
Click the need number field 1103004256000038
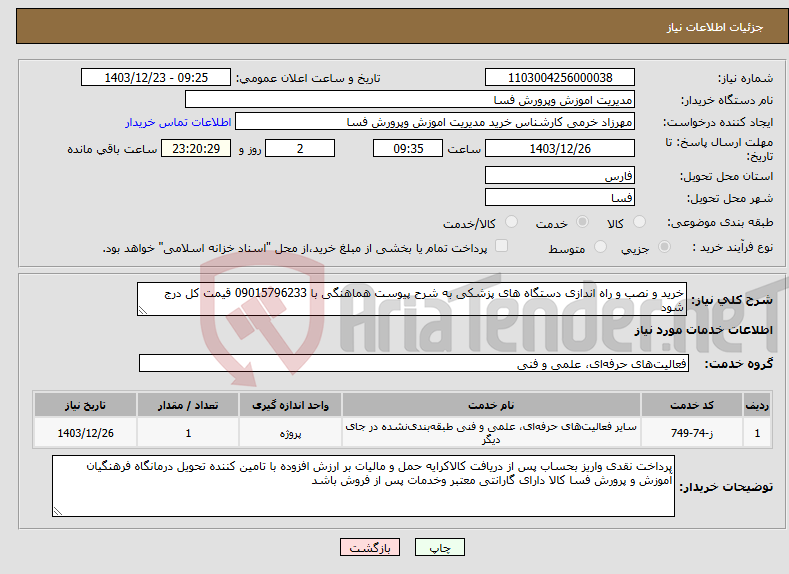tap(560, 77)
